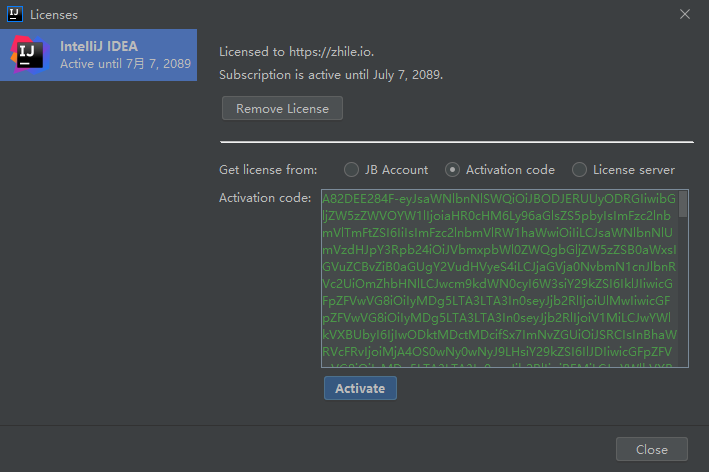Click the 'Get license from:' label
Viewport: 709px width, 472px height.
(268, 170)
